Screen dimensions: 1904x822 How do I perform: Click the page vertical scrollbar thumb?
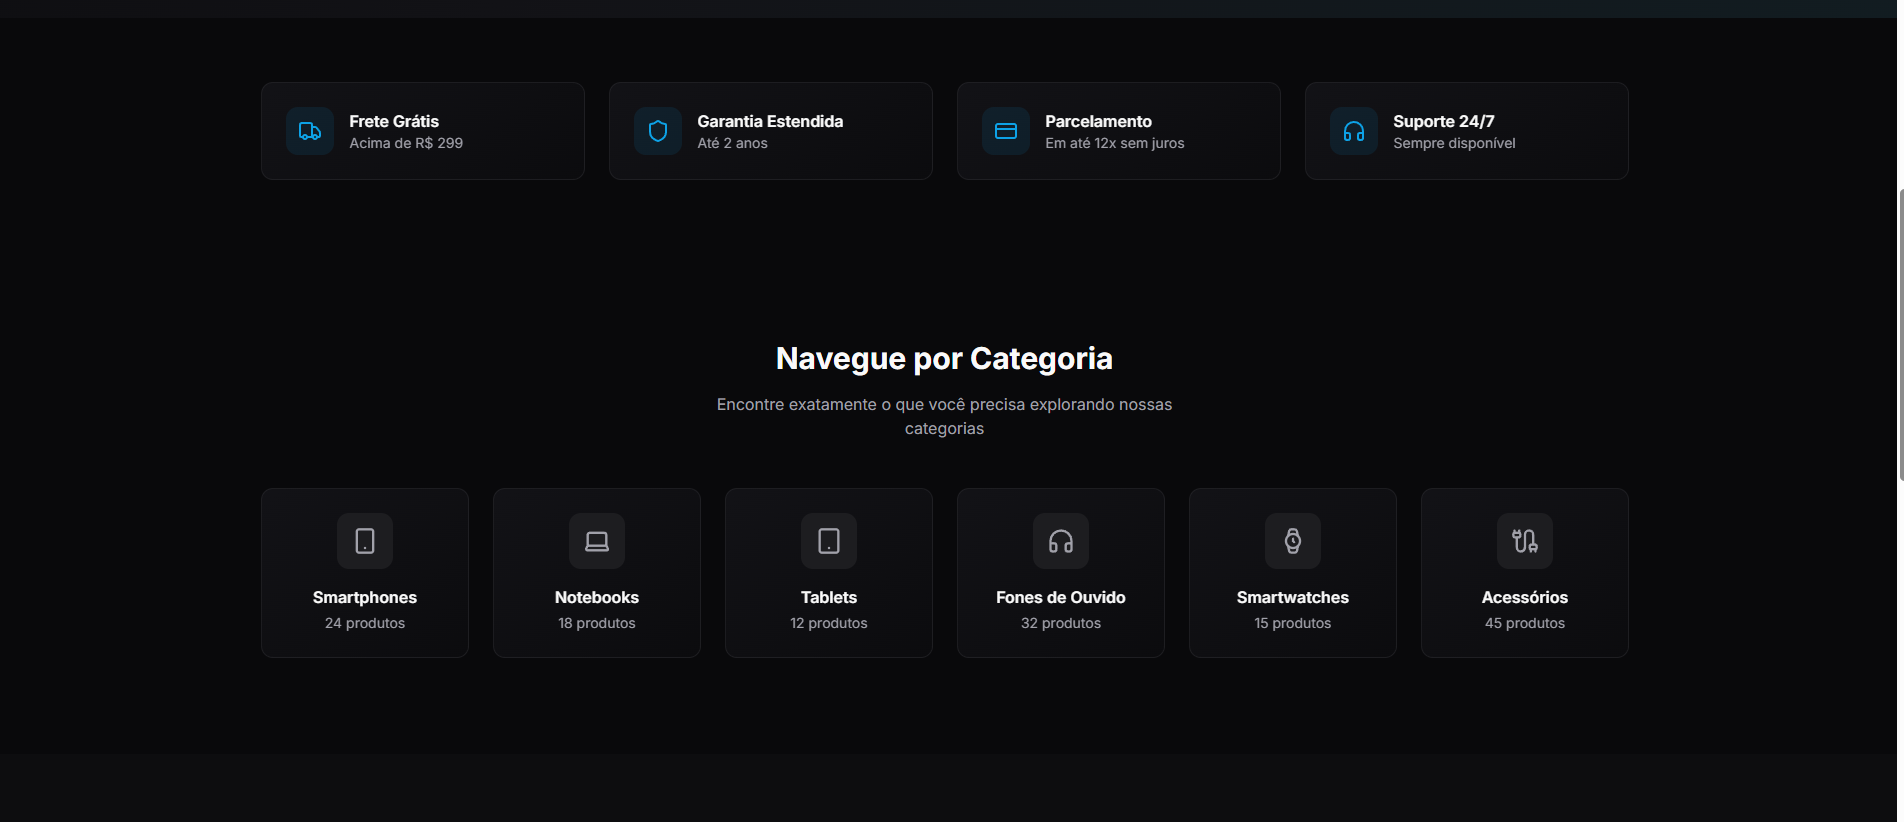[1899, 335]
